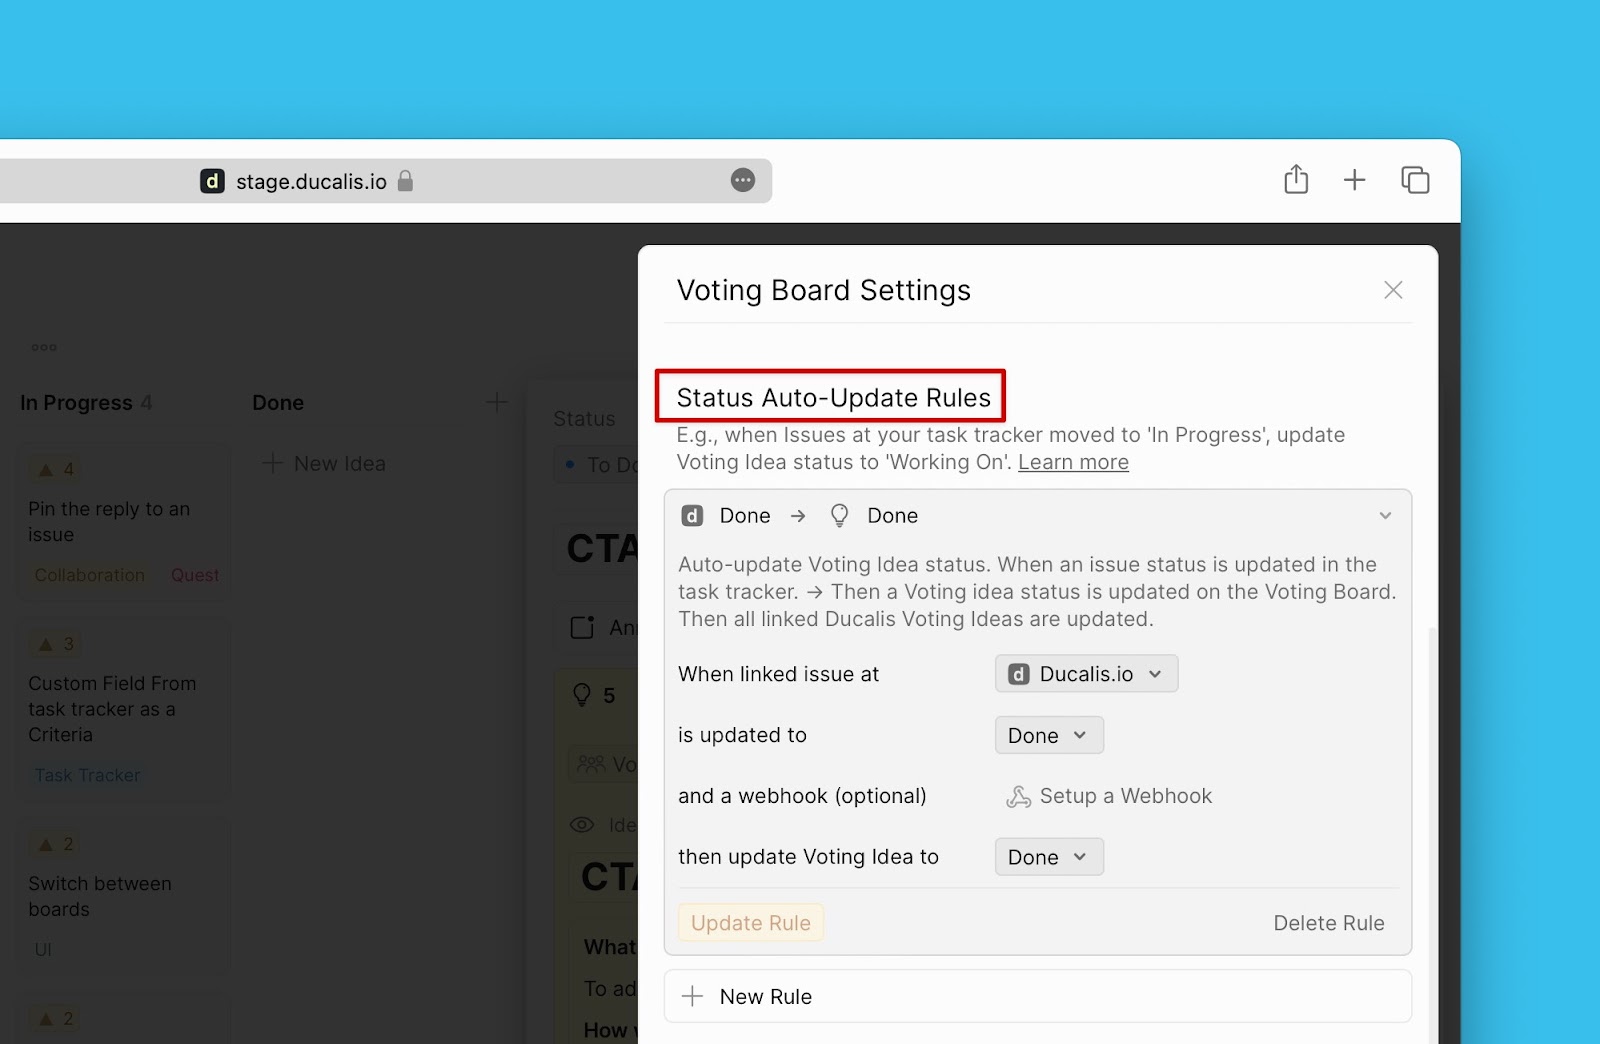The width and height of the screenshot is (1600, 1044).
Task: Click the Ducalis icon in rule header
Action: 692,516
